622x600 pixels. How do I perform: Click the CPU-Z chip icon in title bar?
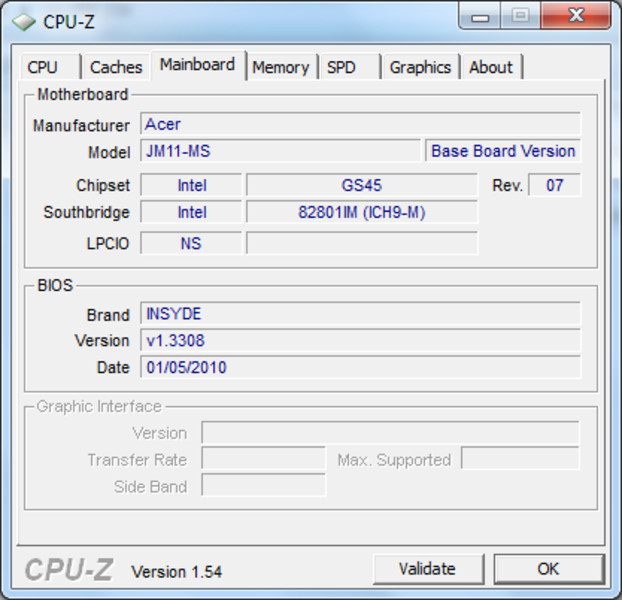point(24,22)
